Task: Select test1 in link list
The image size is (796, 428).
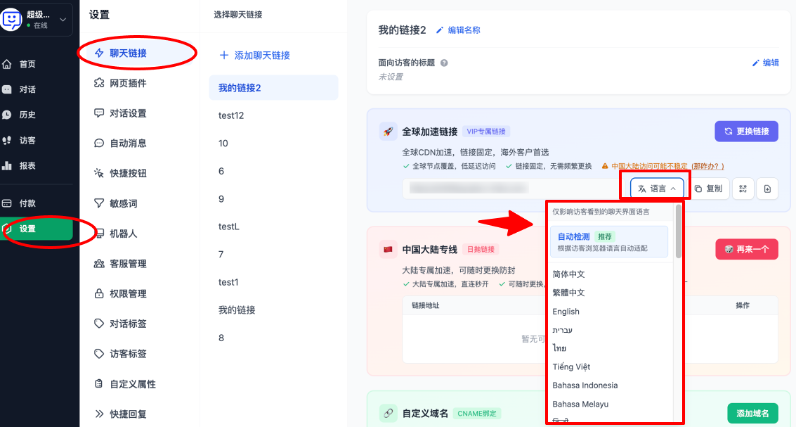Action: point(228,282)
